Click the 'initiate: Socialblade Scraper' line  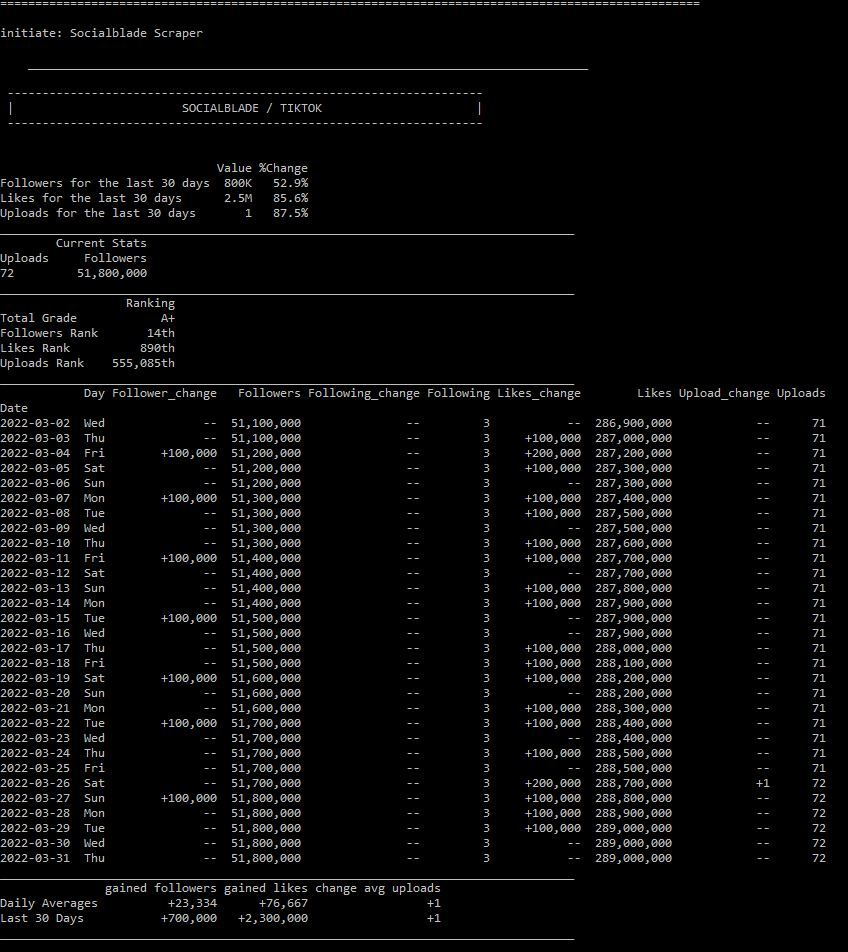[x=101, y=33]
